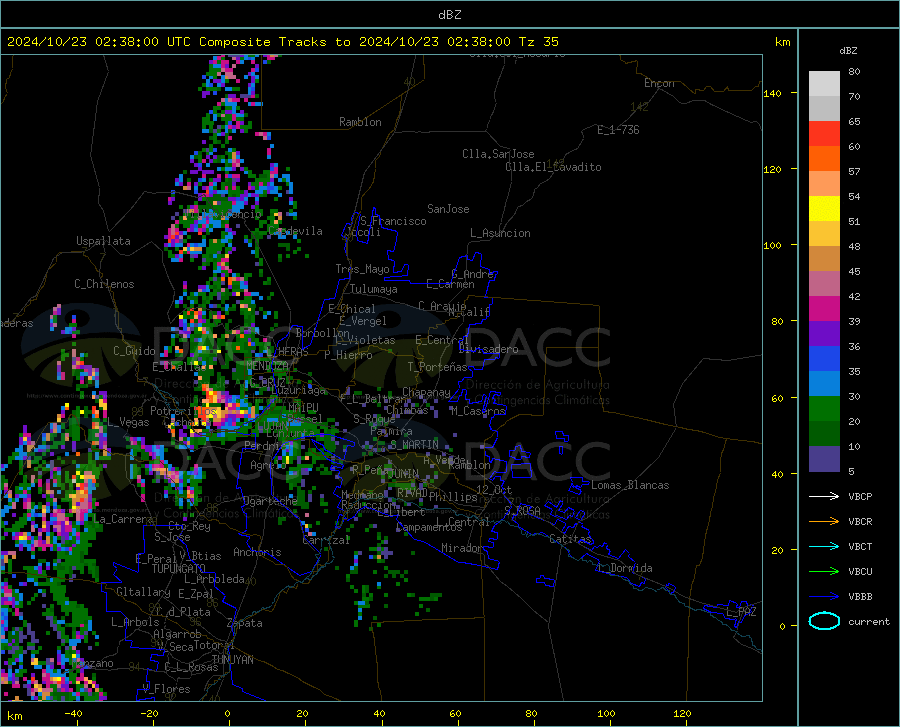The height and width of the screenshot is (727, 900).
Task: Click the TUNUYAN label
Action: click(232, 660)
